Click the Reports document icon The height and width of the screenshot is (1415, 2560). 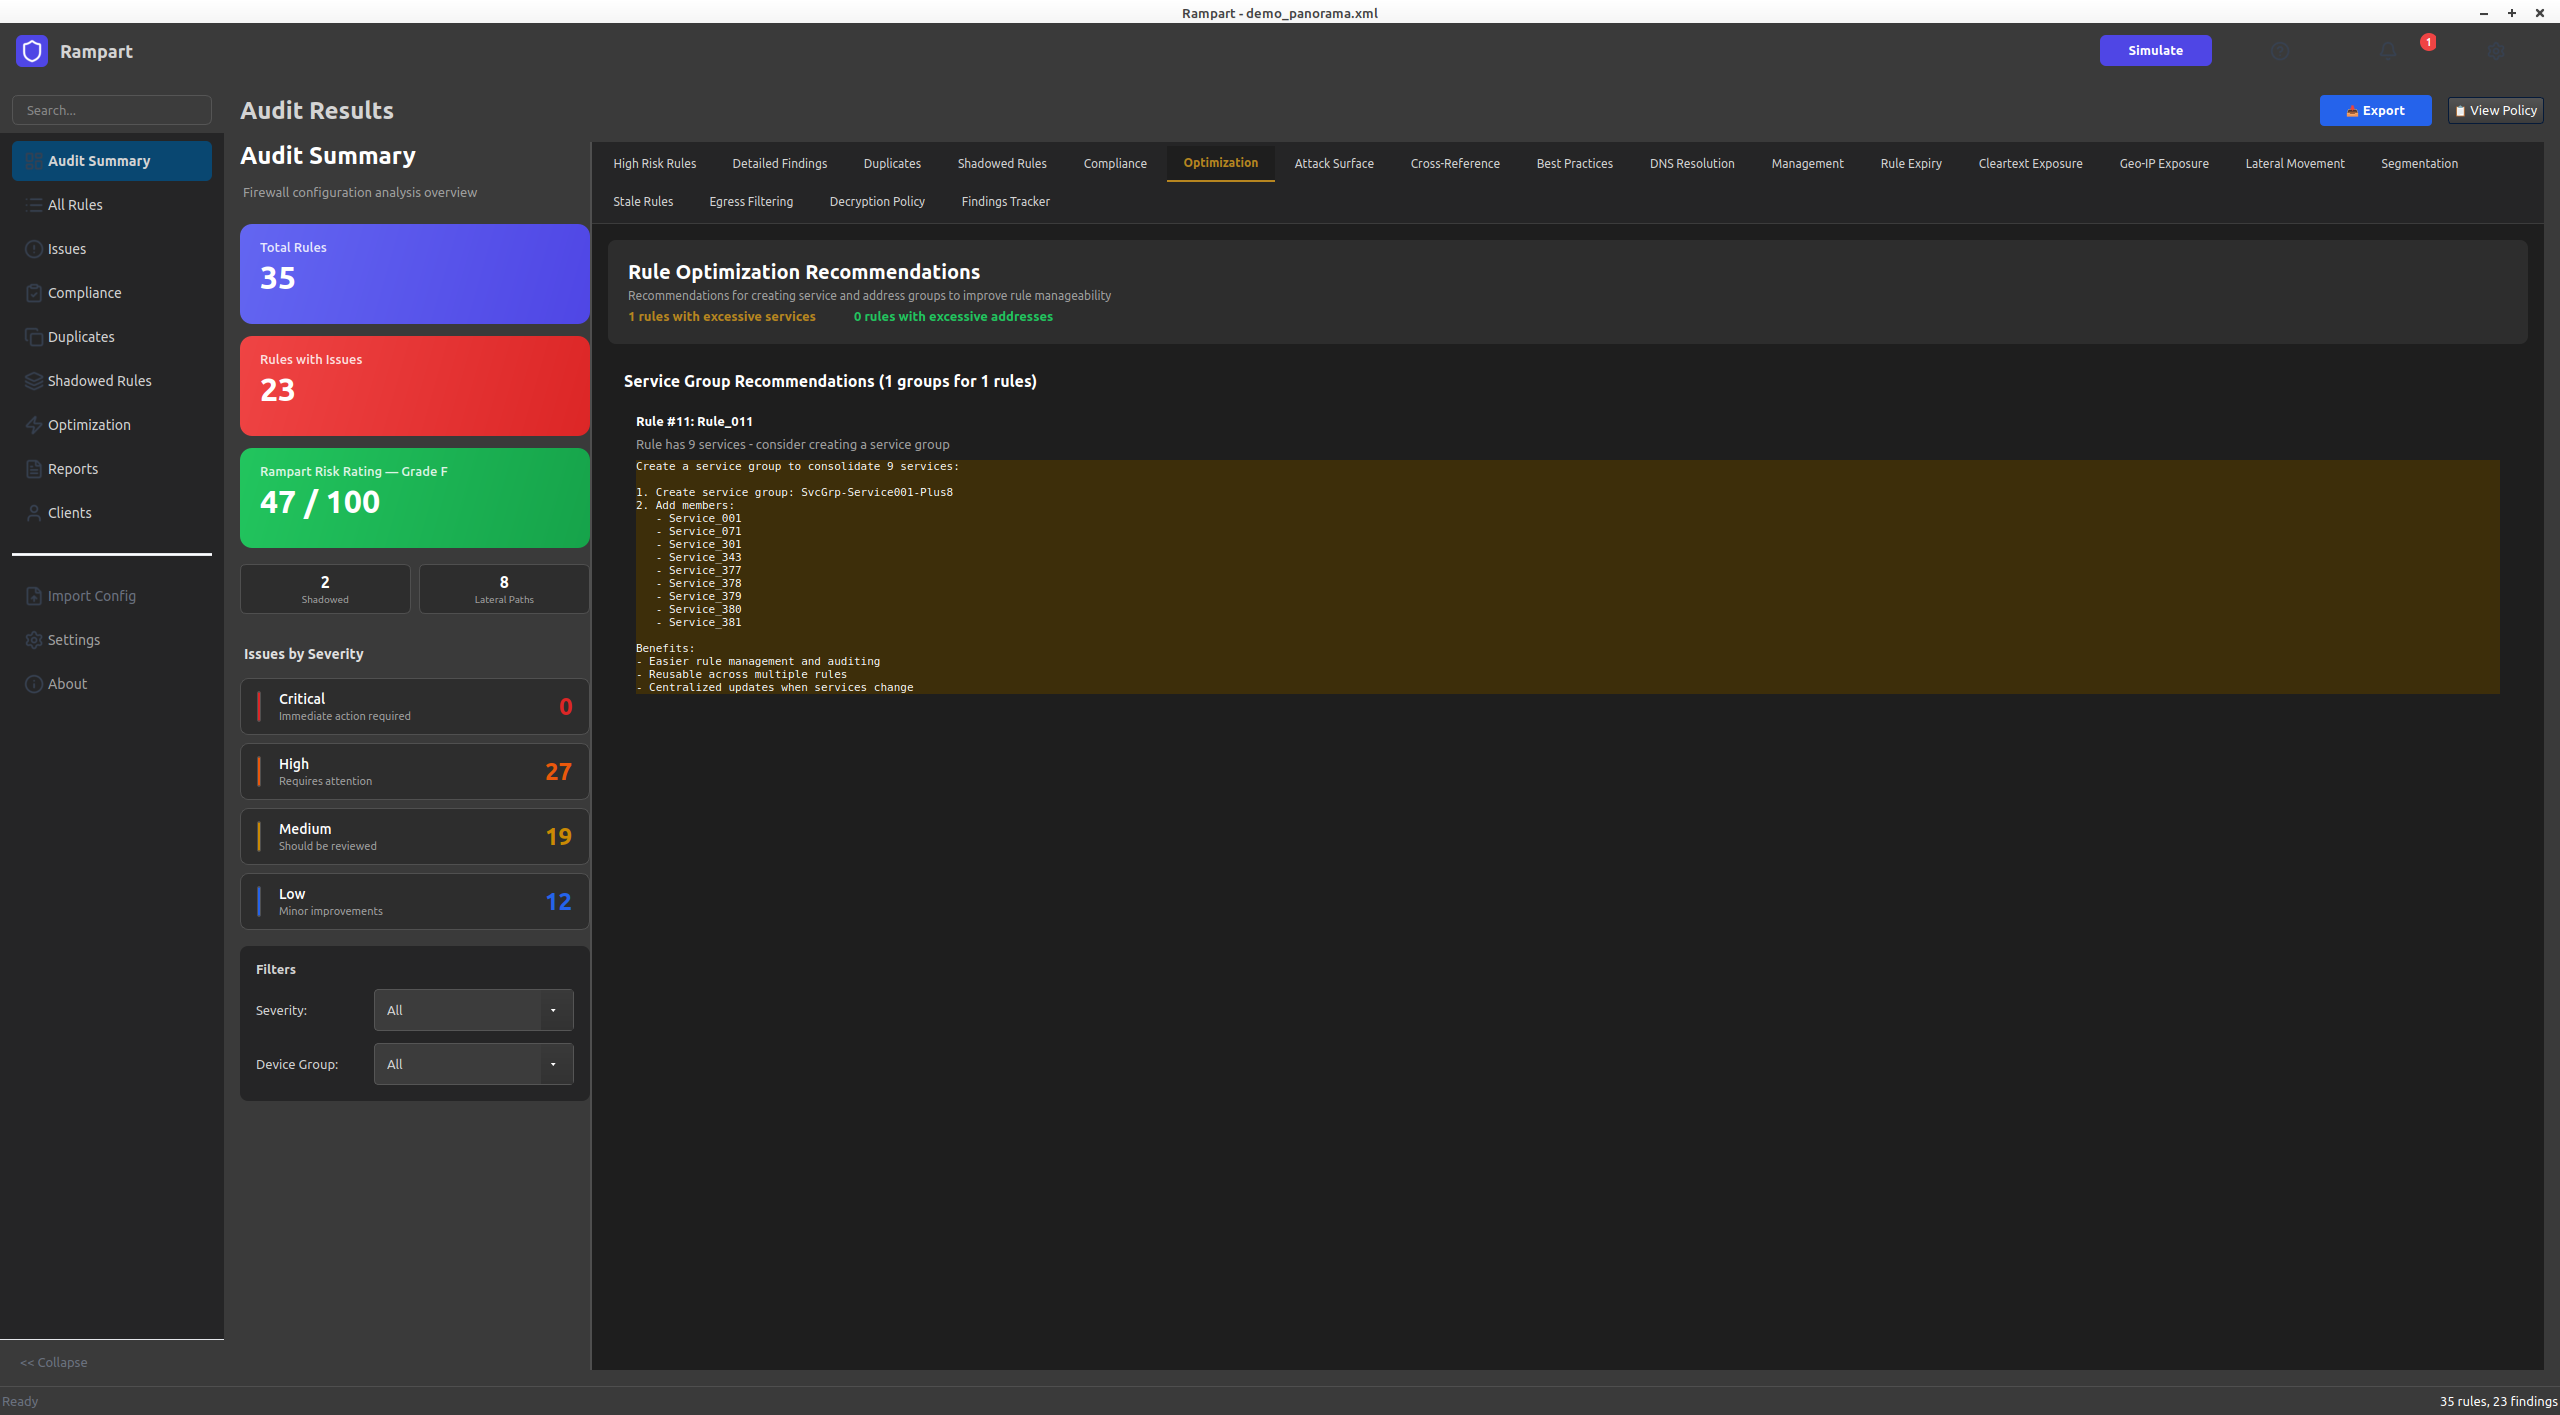[33, 469]
